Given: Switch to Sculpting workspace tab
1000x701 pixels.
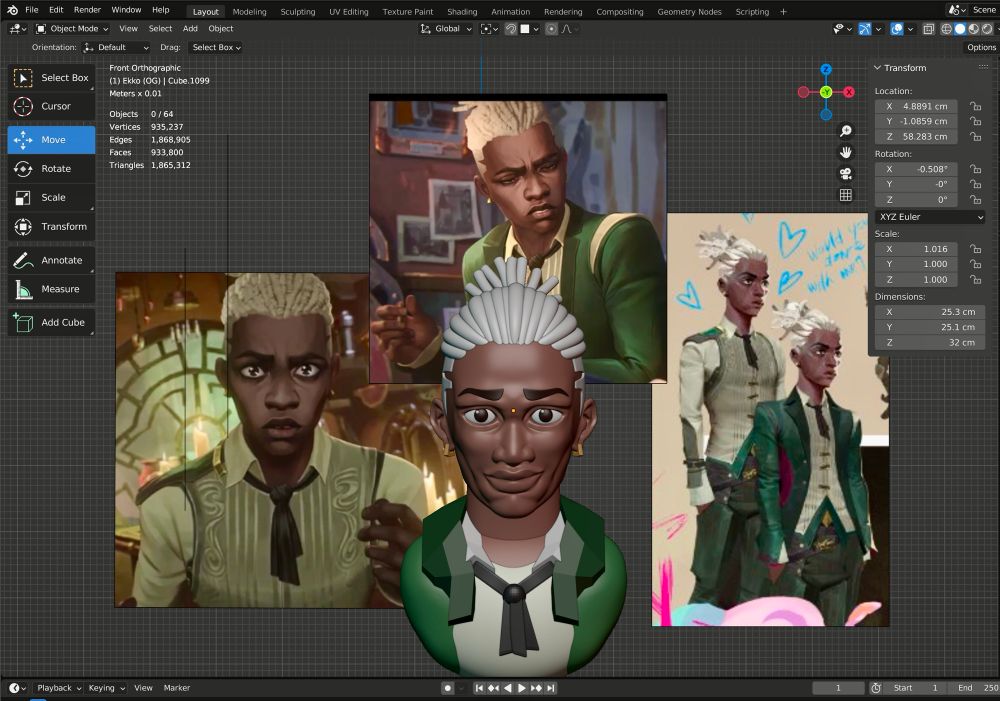Looking at the screenshot, I should pyautogui.click(x=298, y=12).
